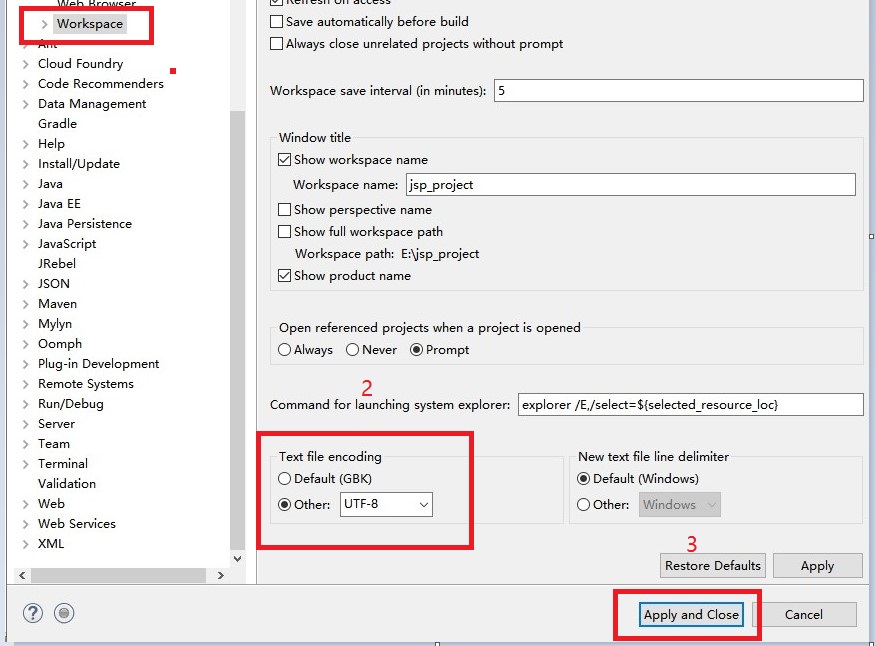
Task: Expand the Data Management node
Action: 26,104
